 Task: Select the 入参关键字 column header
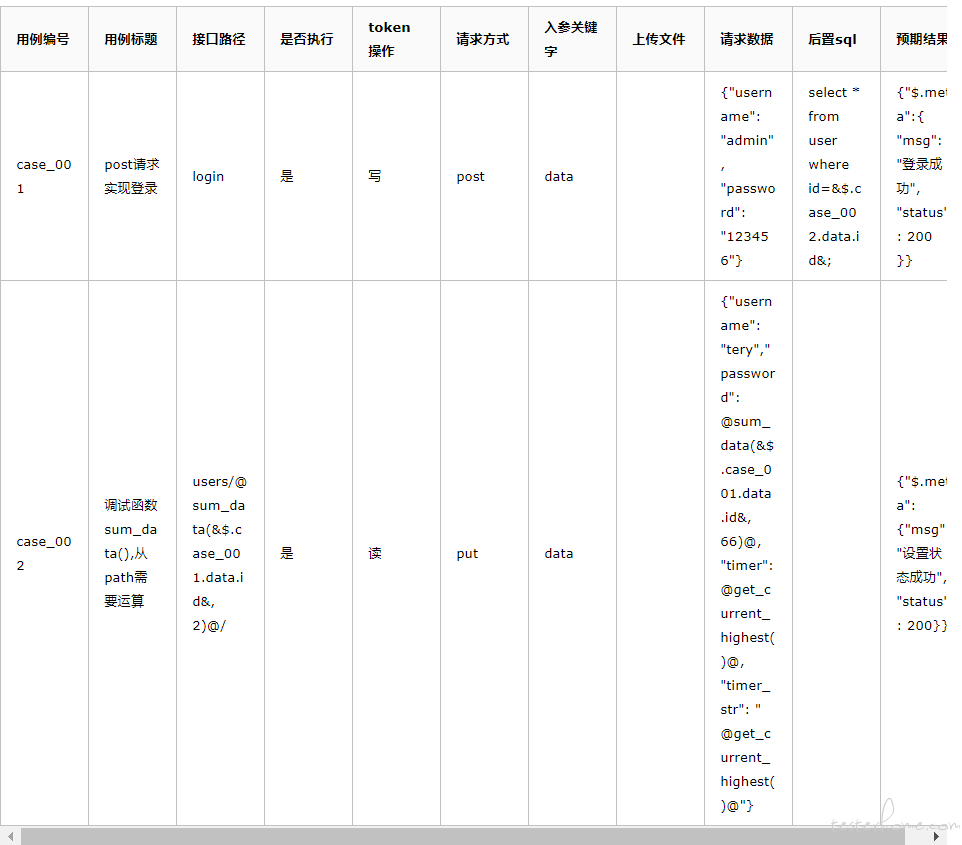(x=571, y=39)
